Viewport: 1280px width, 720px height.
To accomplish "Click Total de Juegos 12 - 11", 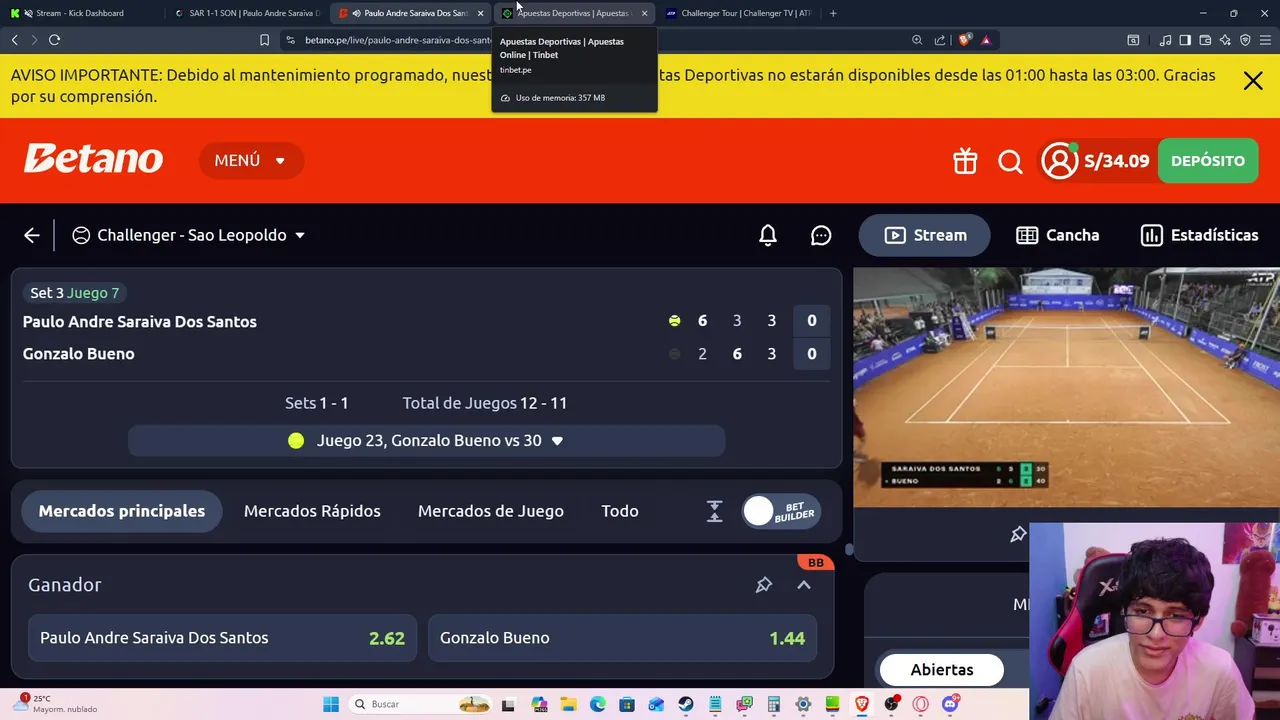I will (x=484, y=403).
